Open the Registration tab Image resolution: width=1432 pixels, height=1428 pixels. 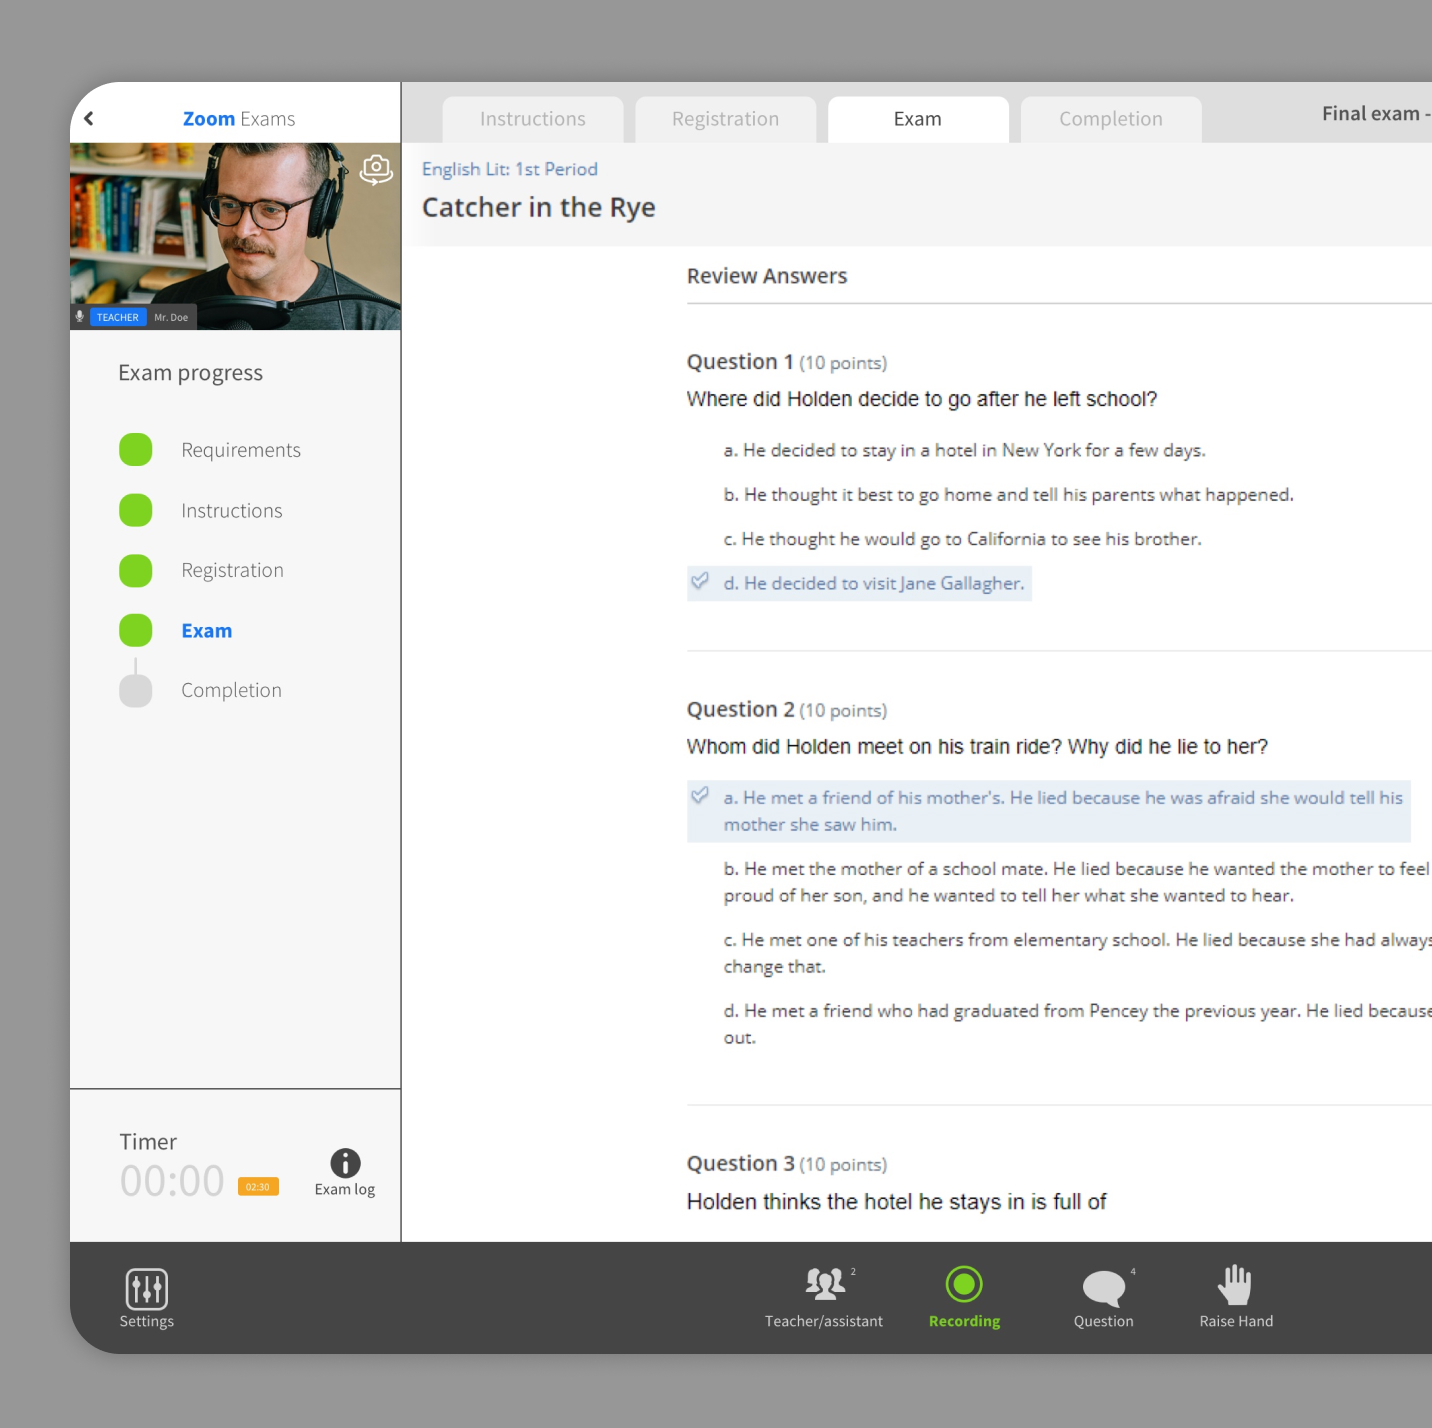(725, 120)
